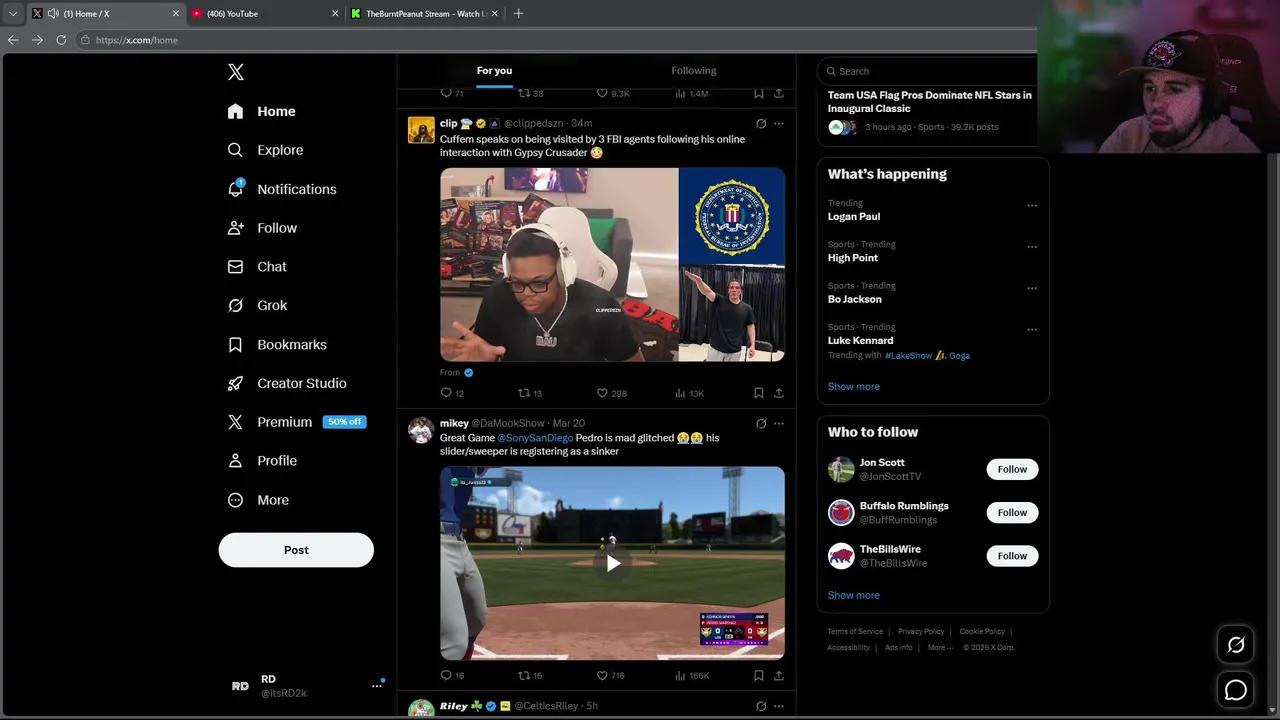Open Grok explain on clip post
The height and width of the screenshot is (720, 1280).
pos(761,124)
